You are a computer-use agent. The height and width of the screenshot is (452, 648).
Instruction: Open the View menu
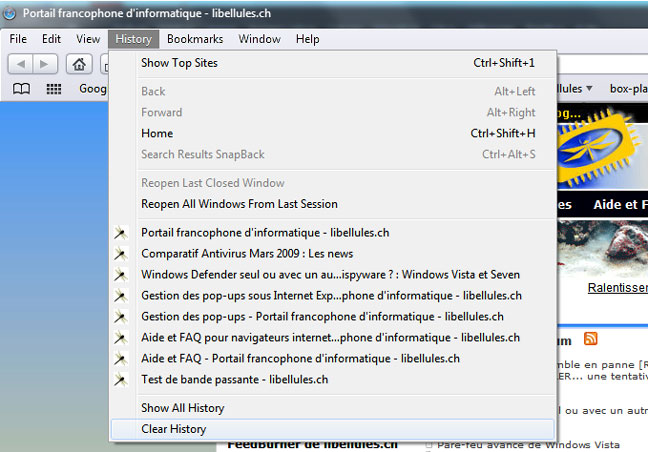coord(88,39)
